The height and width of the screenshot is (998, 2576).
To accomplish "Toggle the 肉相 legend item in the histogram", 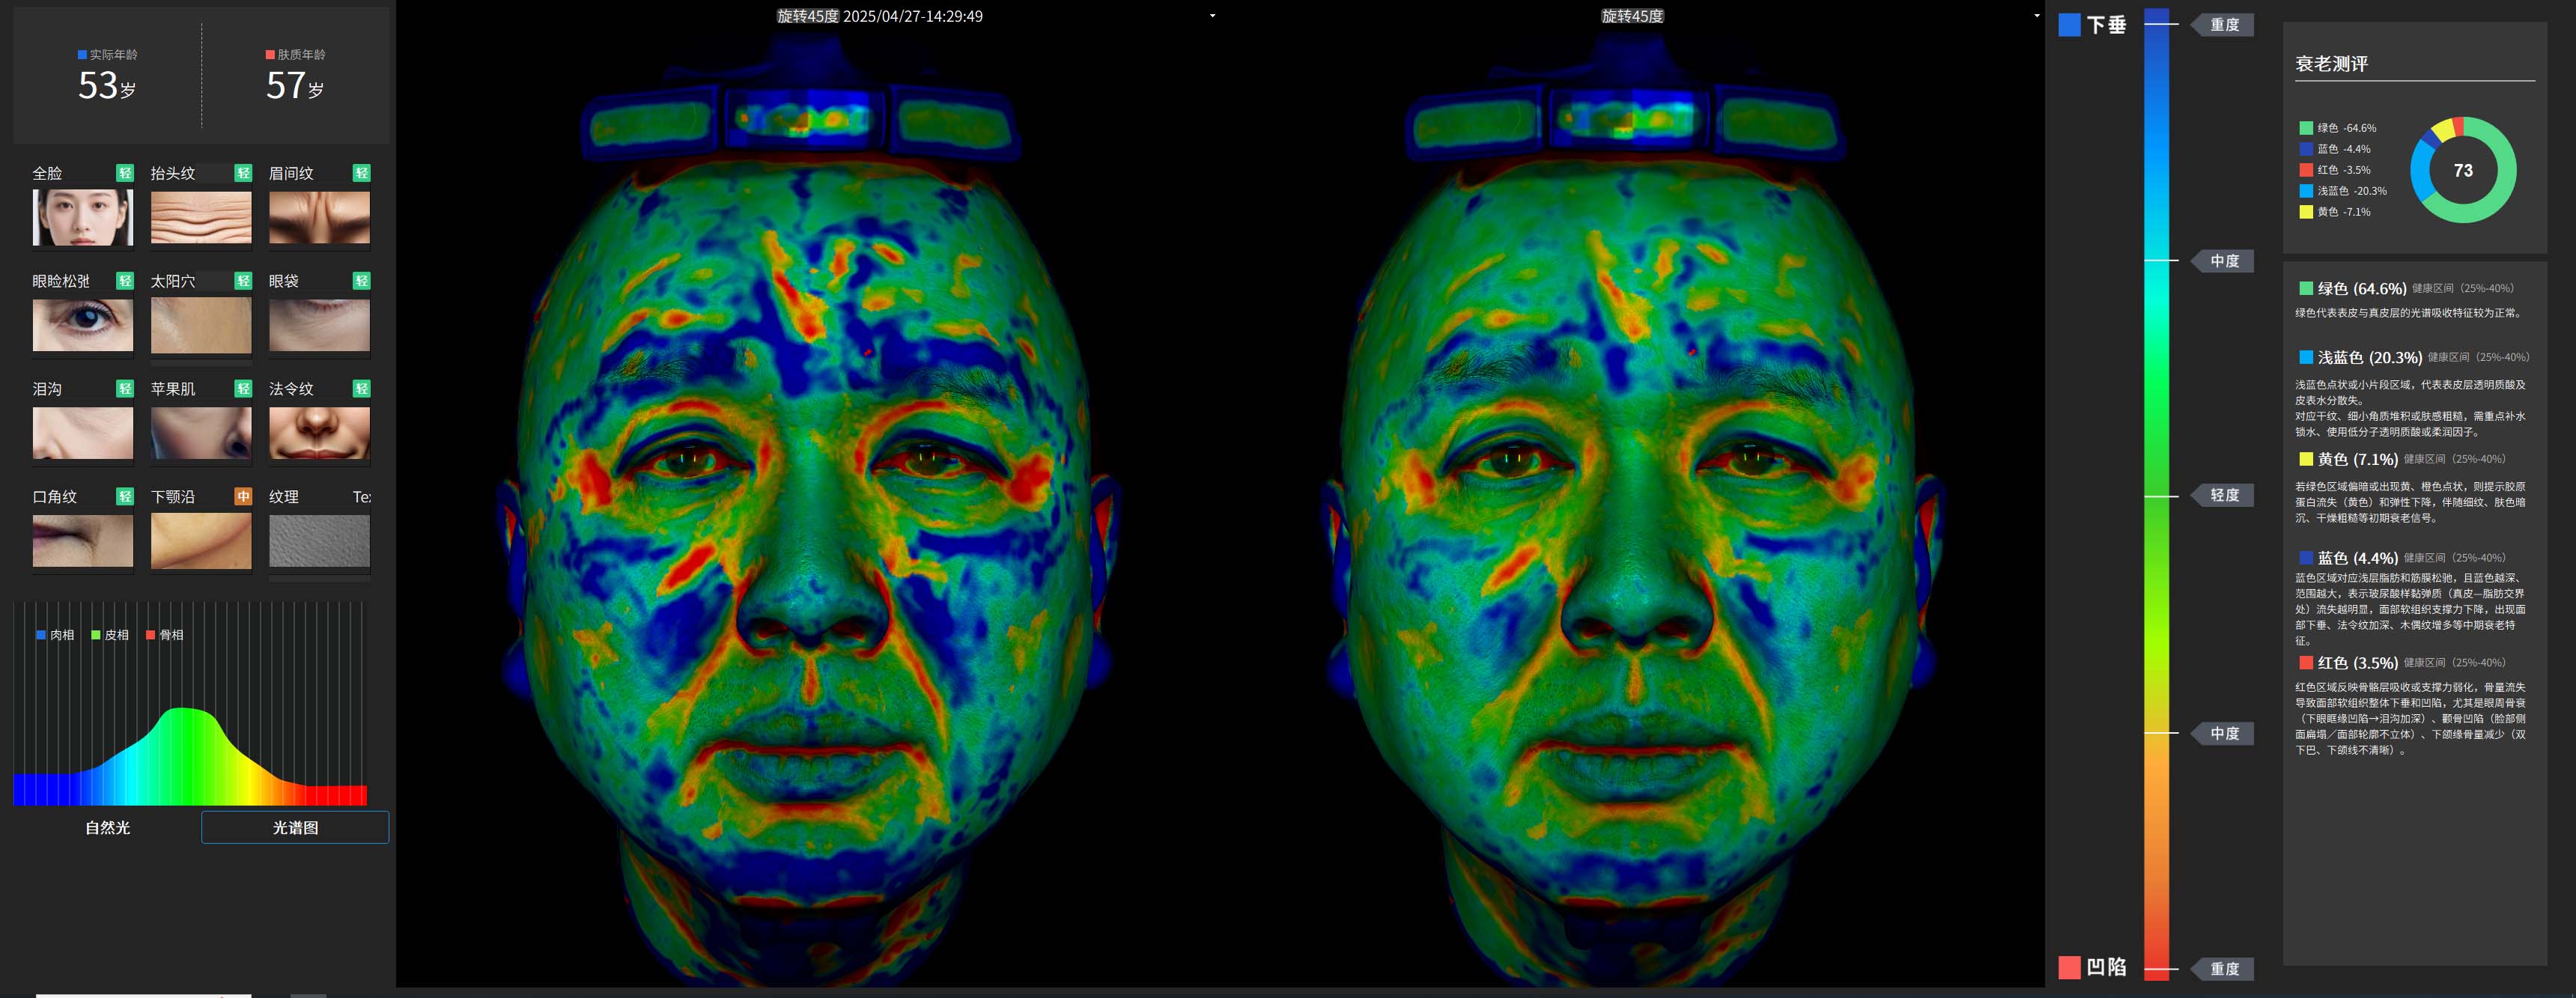I will click(55, 635).
